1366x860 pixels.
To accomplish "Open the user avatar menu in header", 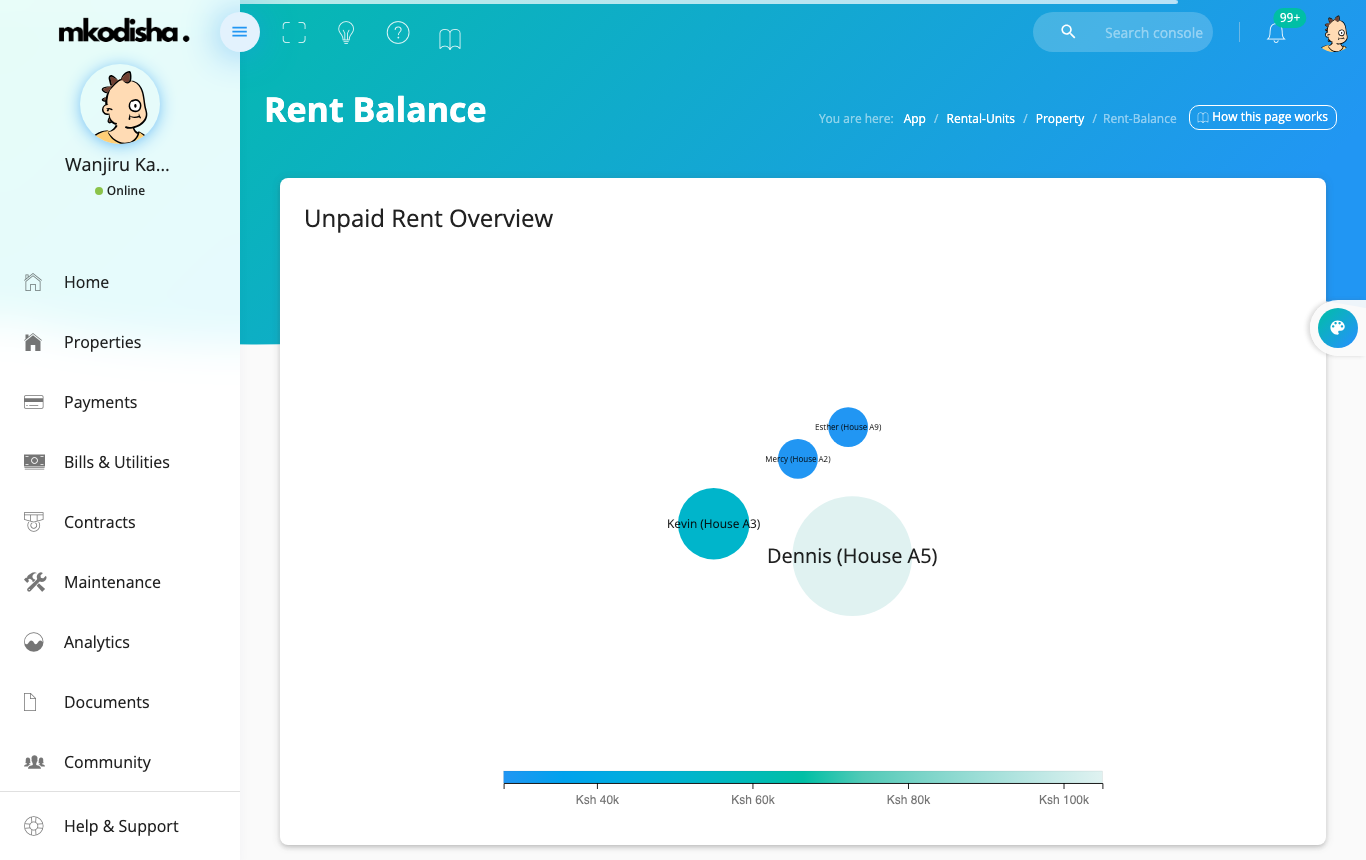I will point(1335,34).
